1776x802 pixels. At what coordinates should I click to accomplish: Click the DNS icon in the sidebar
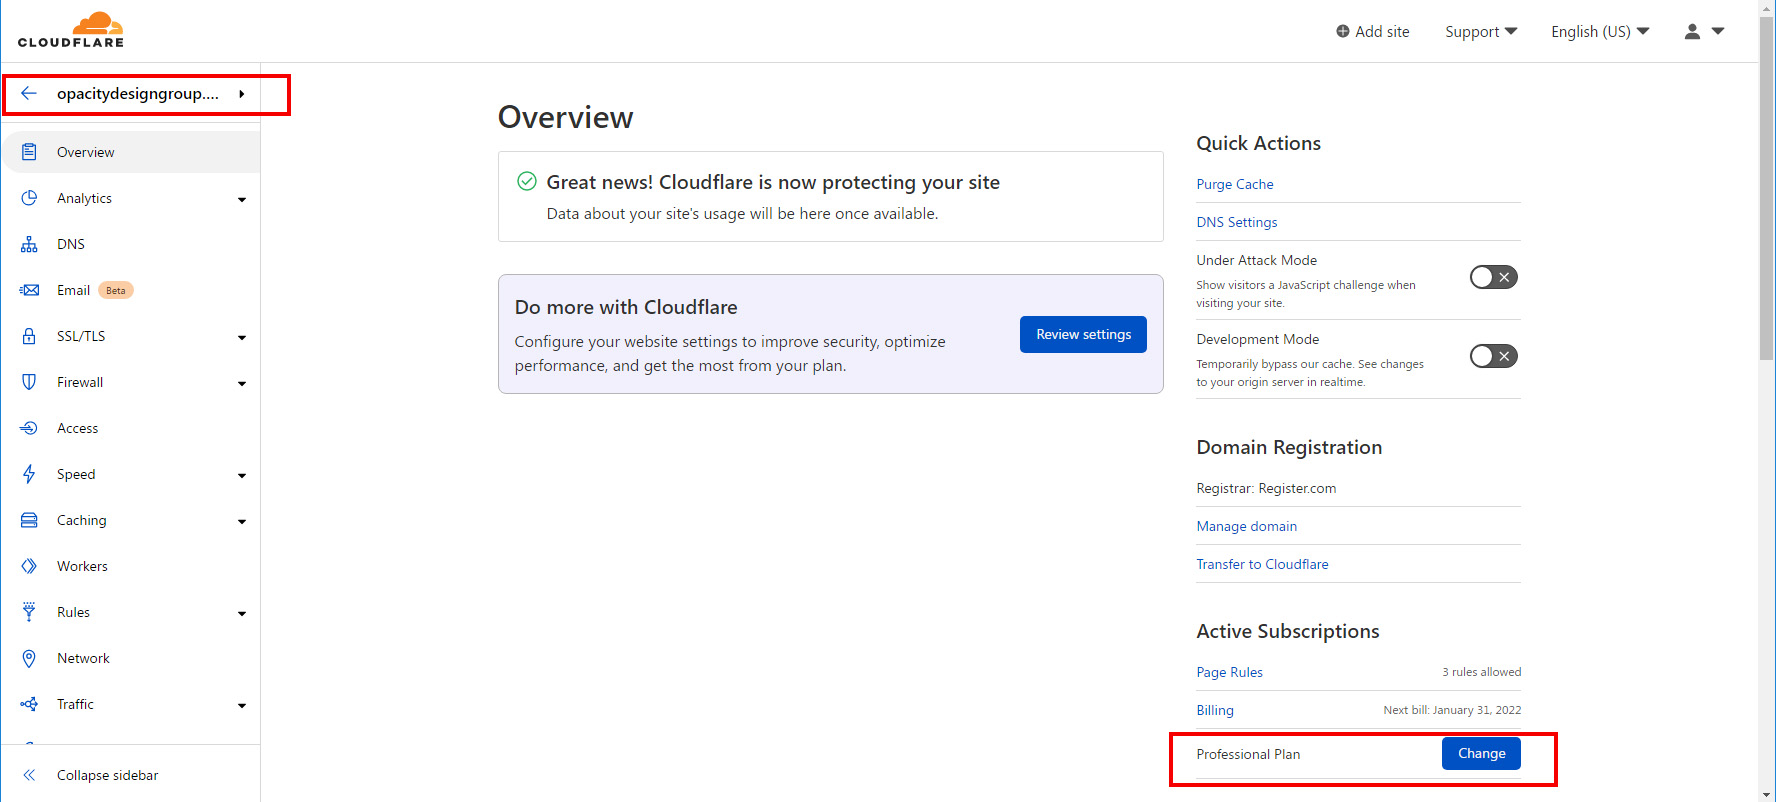[29, 244]
